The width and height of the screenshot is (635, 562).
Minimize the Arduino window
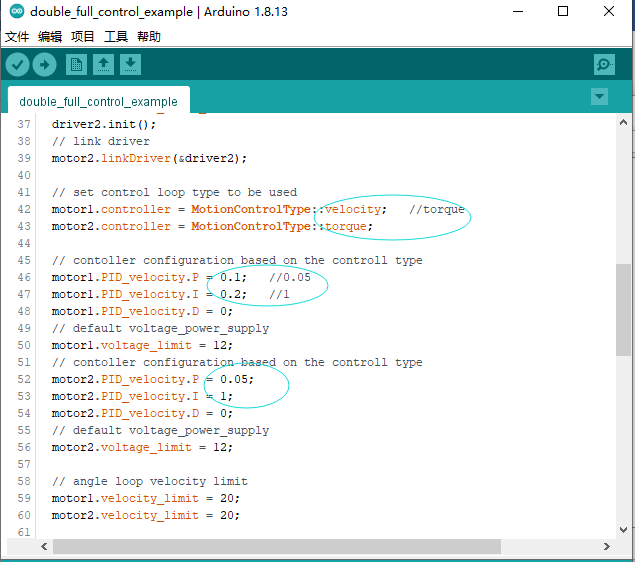pyautogui.click(x=518, y=11)
